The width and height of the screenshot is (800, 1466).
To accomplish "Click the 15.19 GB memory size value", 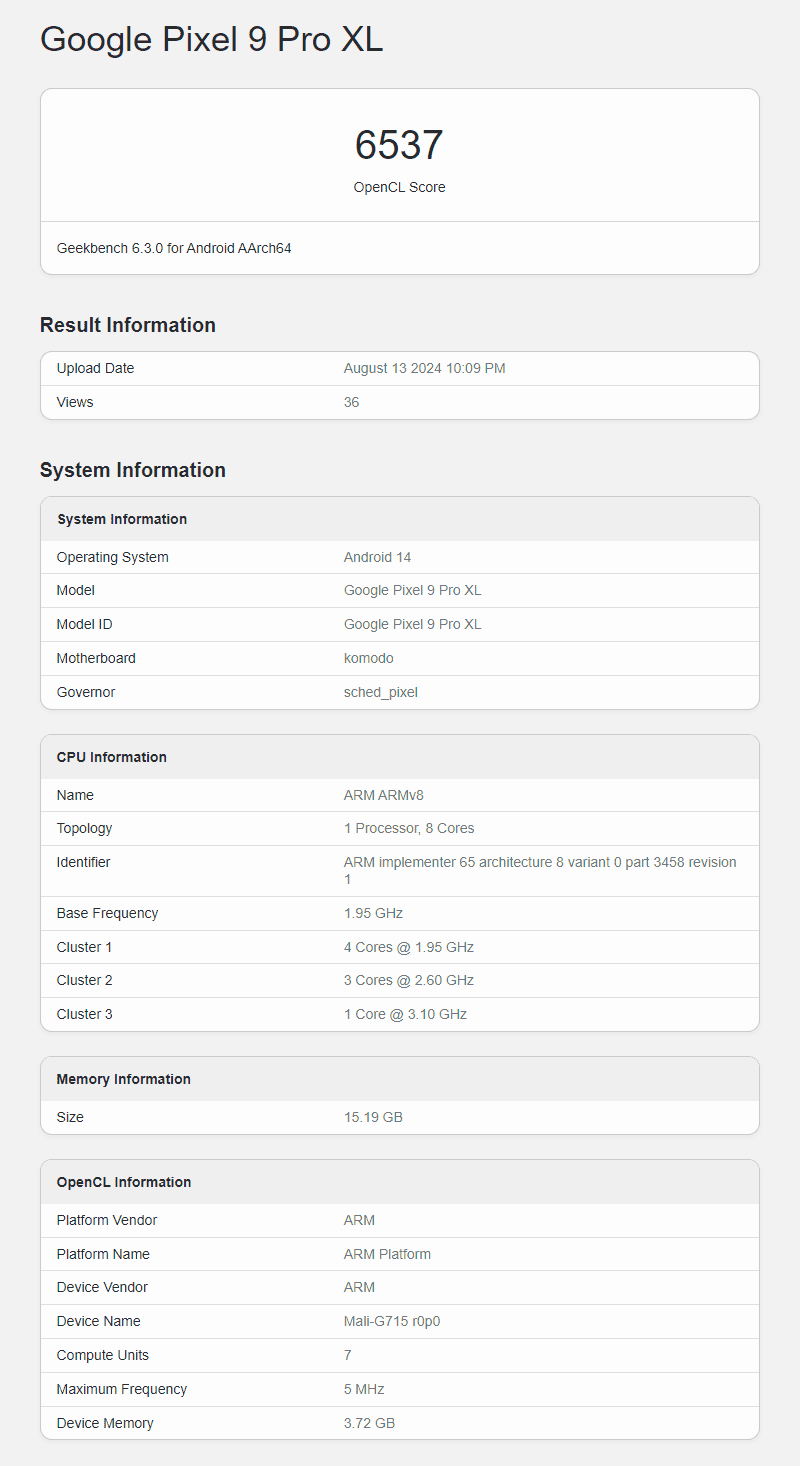I will click(x=373, y=1117).
